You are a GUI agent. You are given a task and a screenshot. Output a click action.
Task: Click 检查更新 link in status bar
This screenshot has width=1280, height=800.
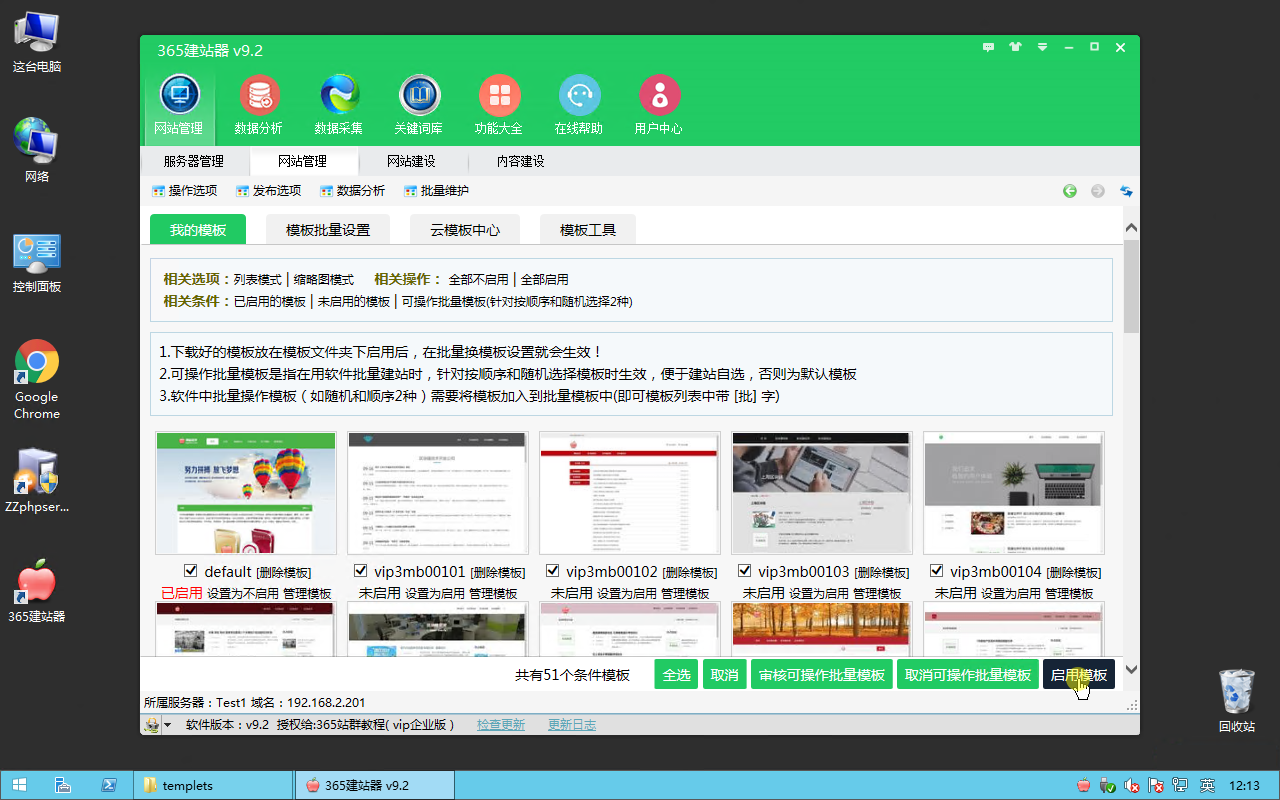point(501,725)
